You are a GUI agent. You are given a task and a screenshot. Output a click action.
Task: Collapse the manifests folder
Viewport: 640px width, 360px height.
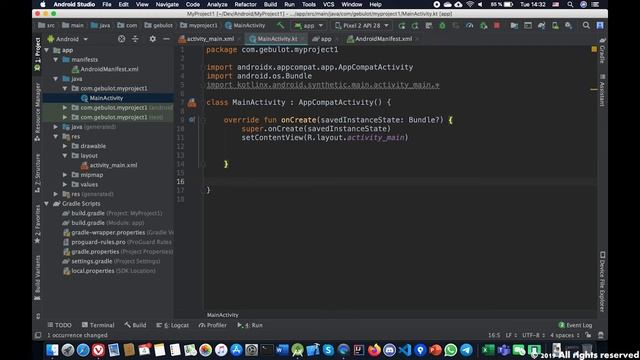click(x=56, y=60)
